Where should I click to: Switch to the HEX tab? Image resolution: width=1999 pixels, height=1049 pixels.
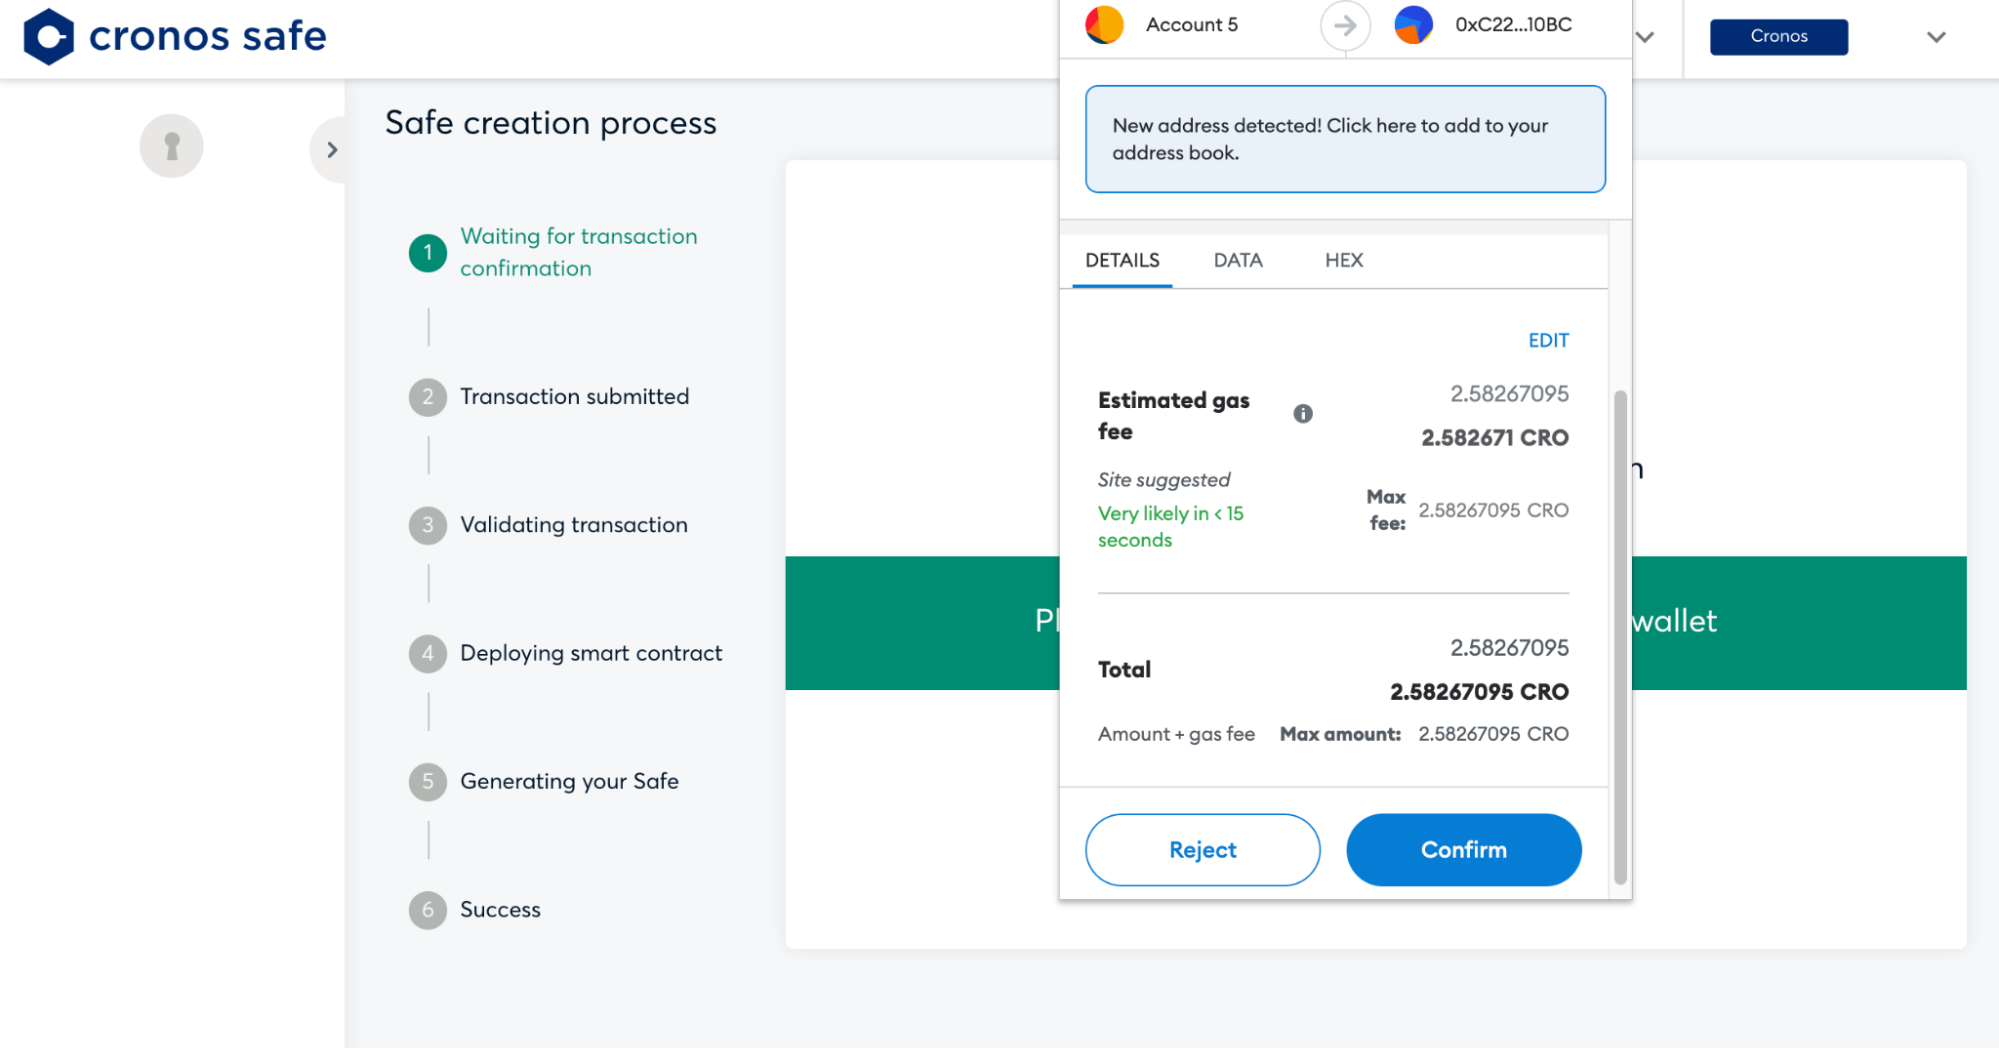pos(1344,260)
